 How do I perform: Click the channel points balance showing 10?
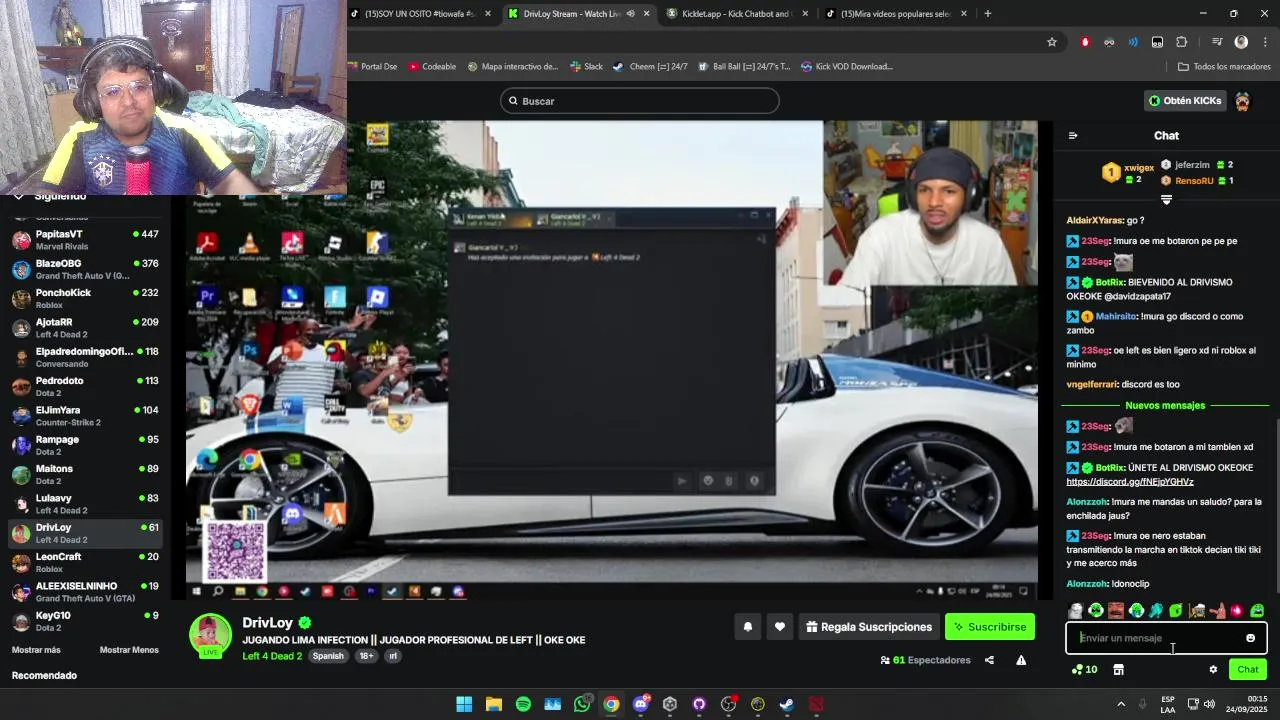tap(1085, 670)
